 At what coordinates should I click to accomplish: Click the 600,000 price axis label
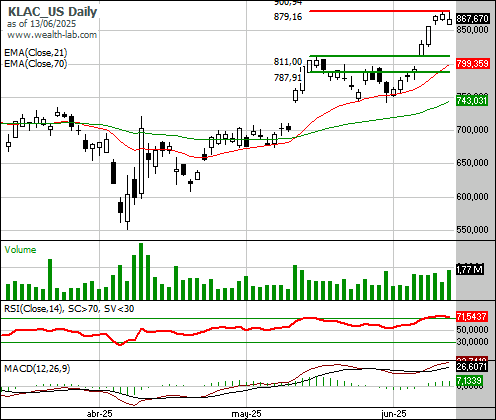tap(473, 197)
